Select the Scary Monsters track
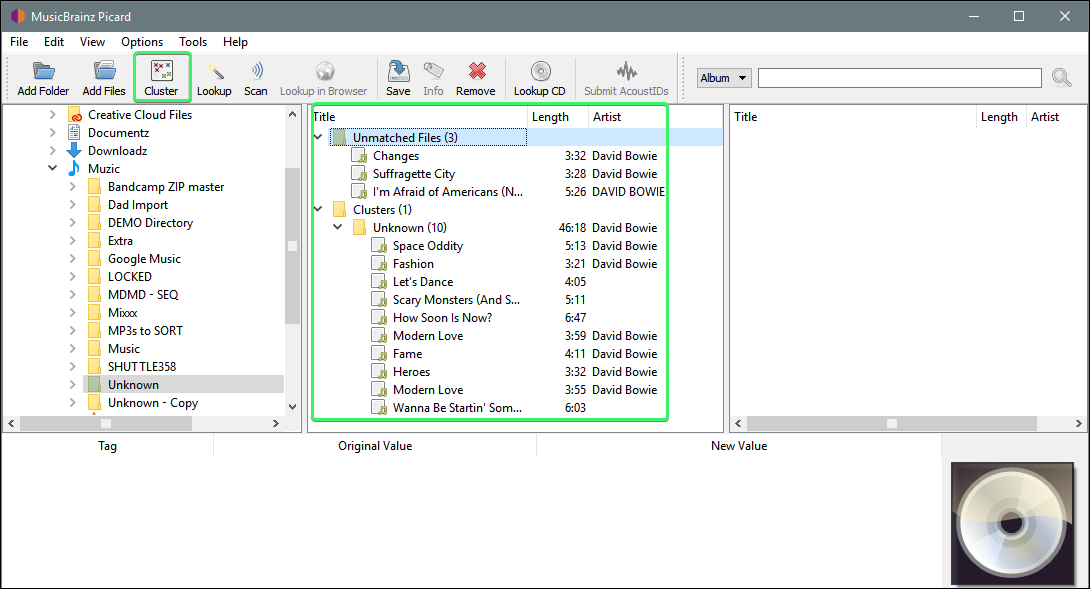Image resolution: width=1090 pixels, height=589 pixels. pos(456,300)
